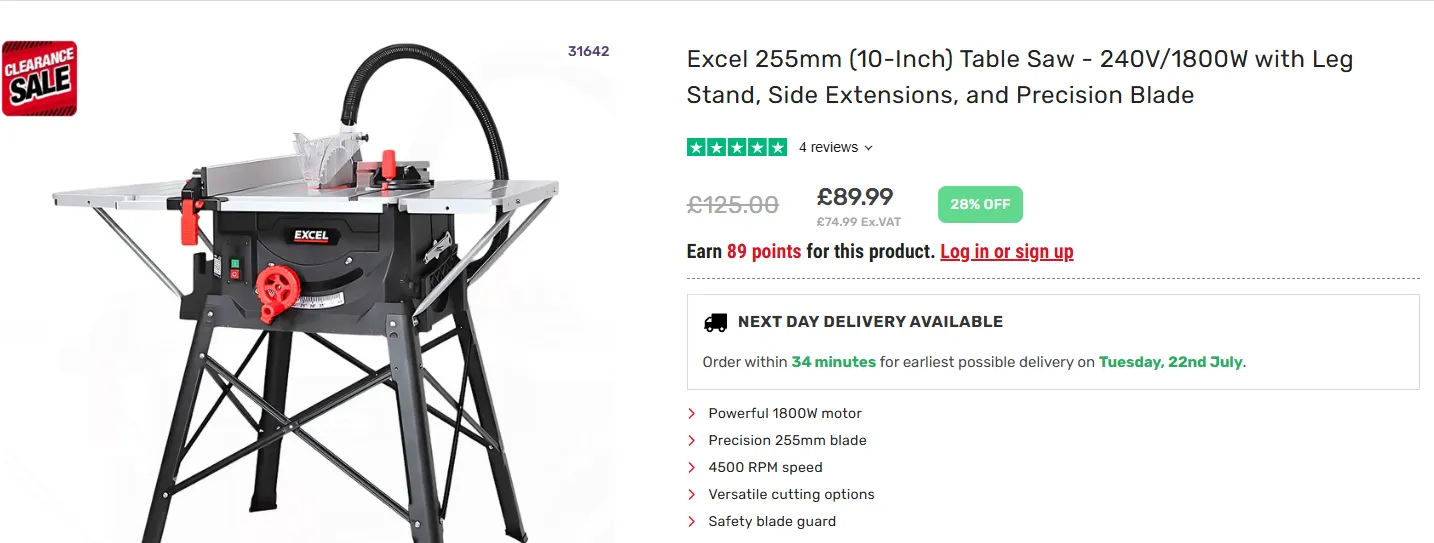Click the crossed-out £125.00 price
Screen dimensions: 1434x543
pyautogui.click(x=732, y=205)
